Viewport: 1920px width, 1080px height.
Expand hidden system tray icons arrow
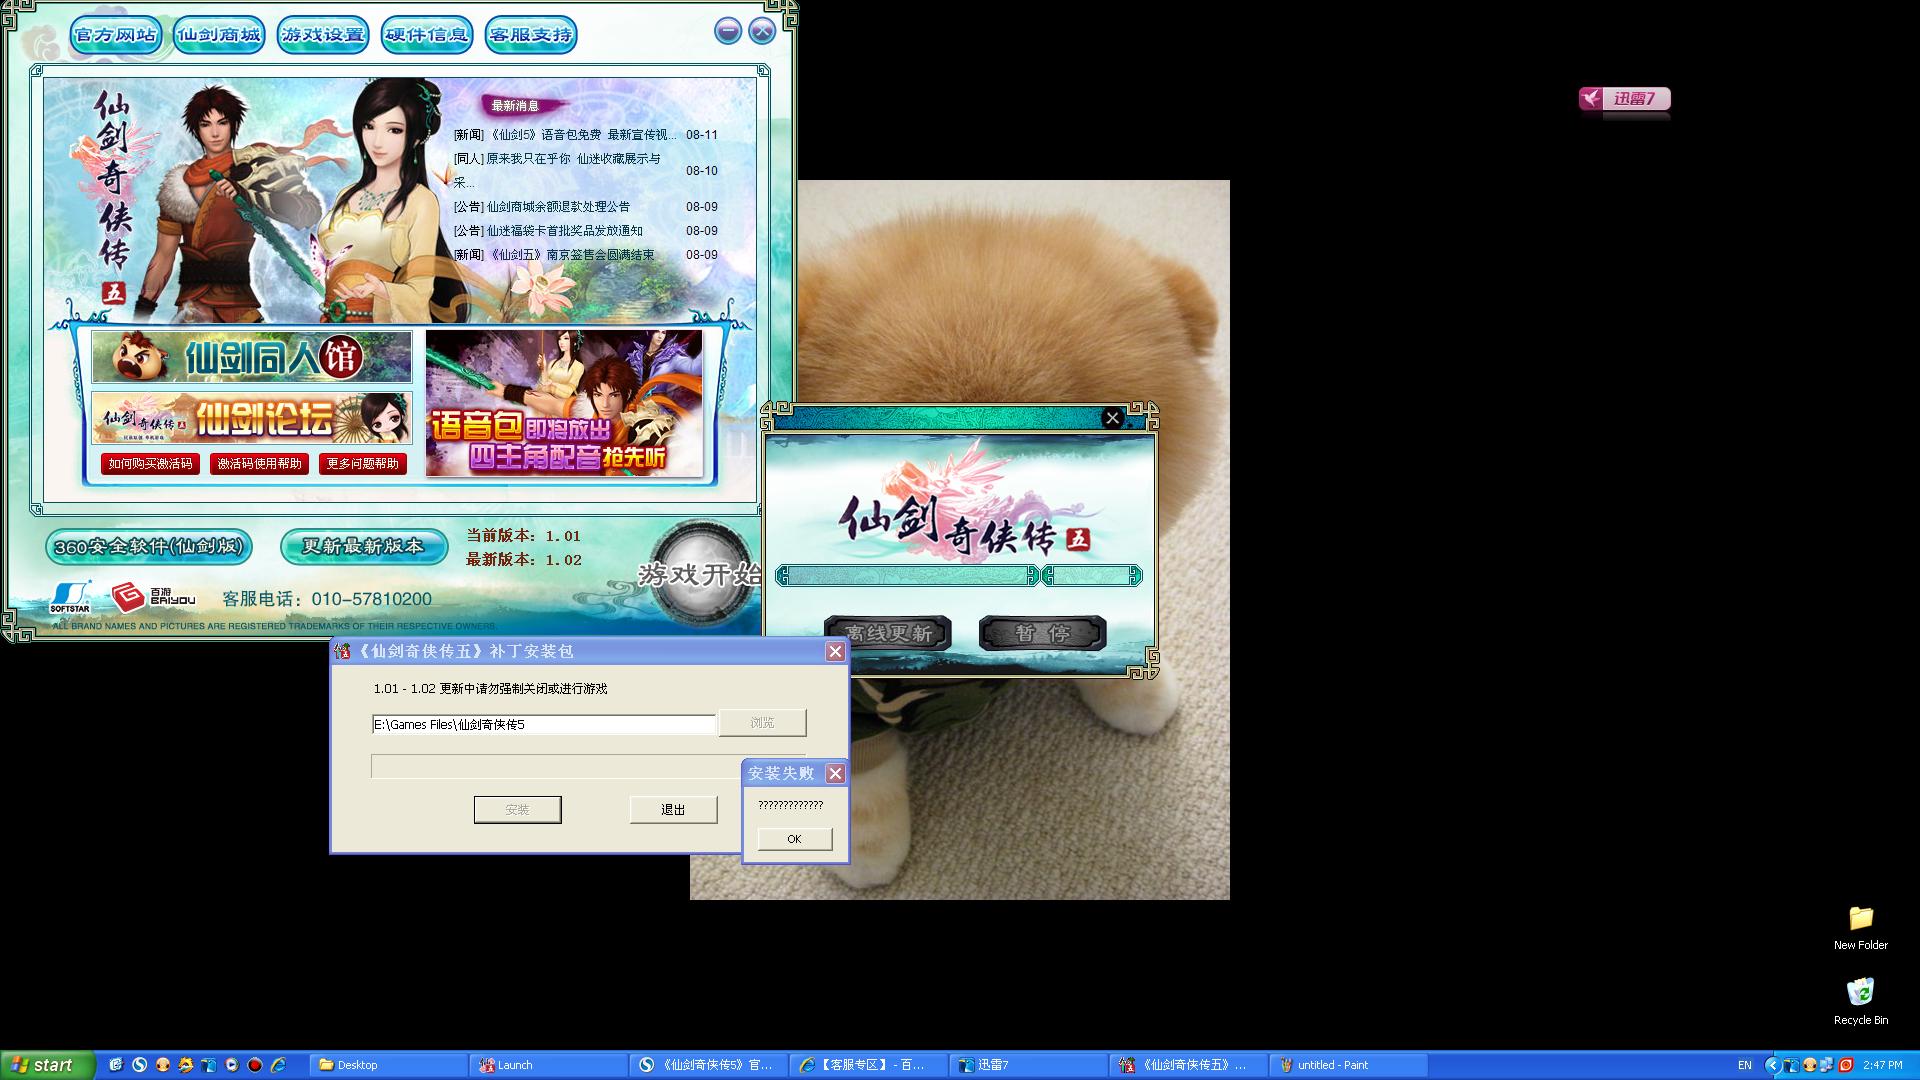(1772, 1065)
